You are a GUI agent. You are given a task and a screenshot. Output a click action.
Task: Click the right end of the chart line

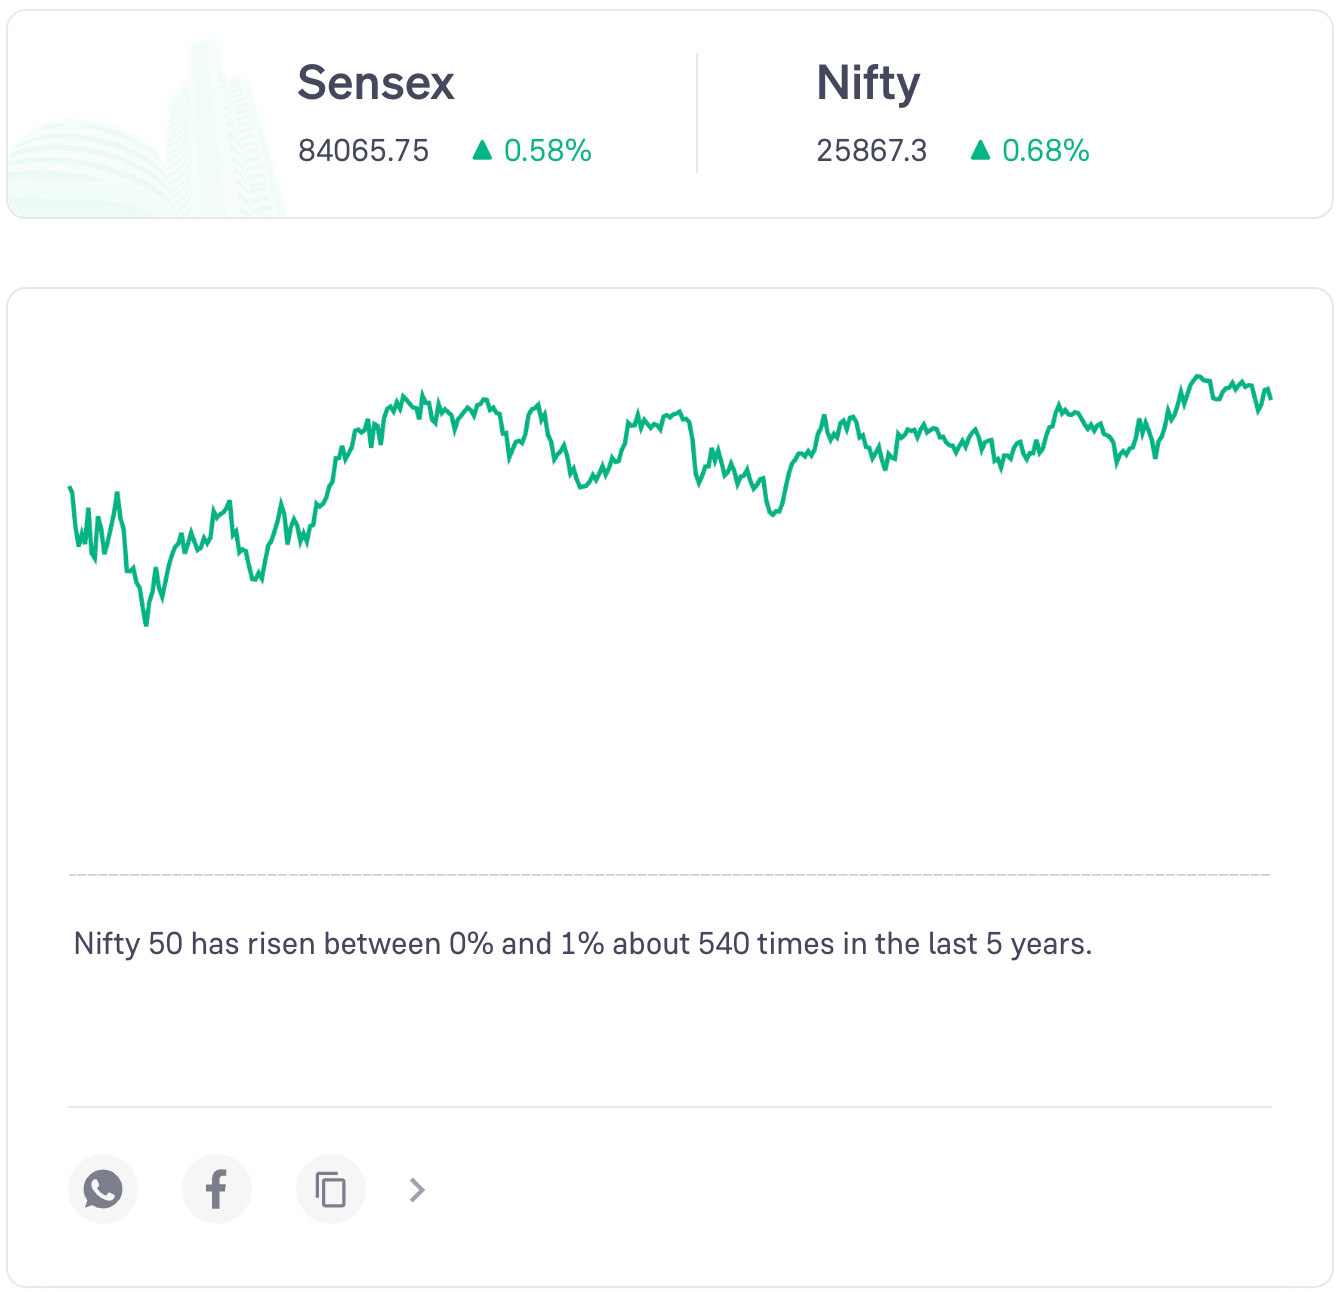point(1270,399)
